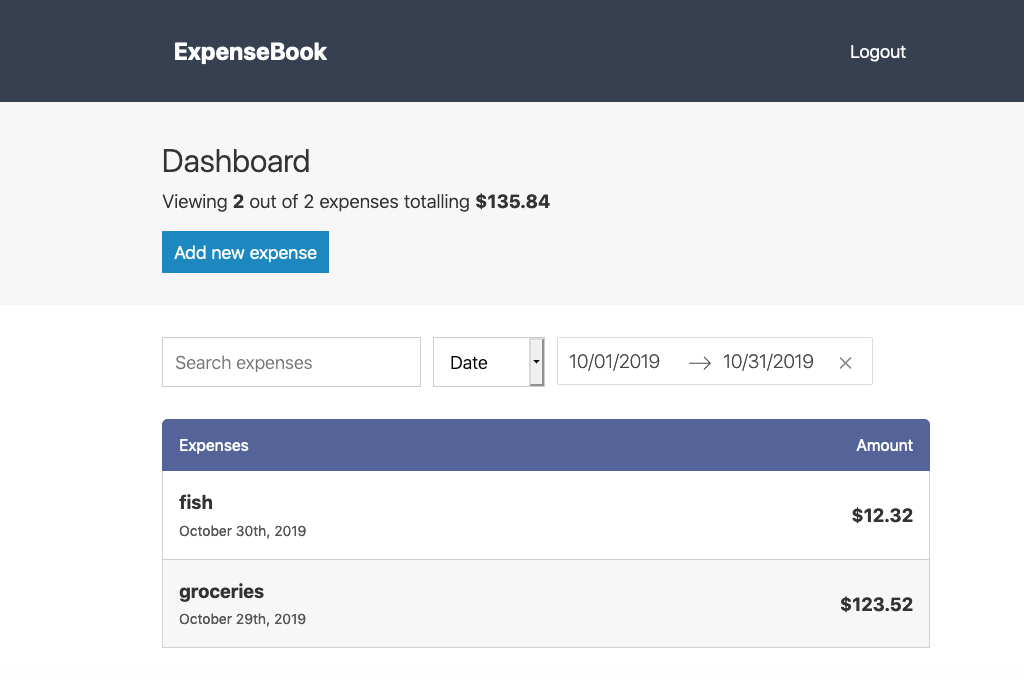
Task: Click the October 30th, 2019 date text
Action: 242,531
